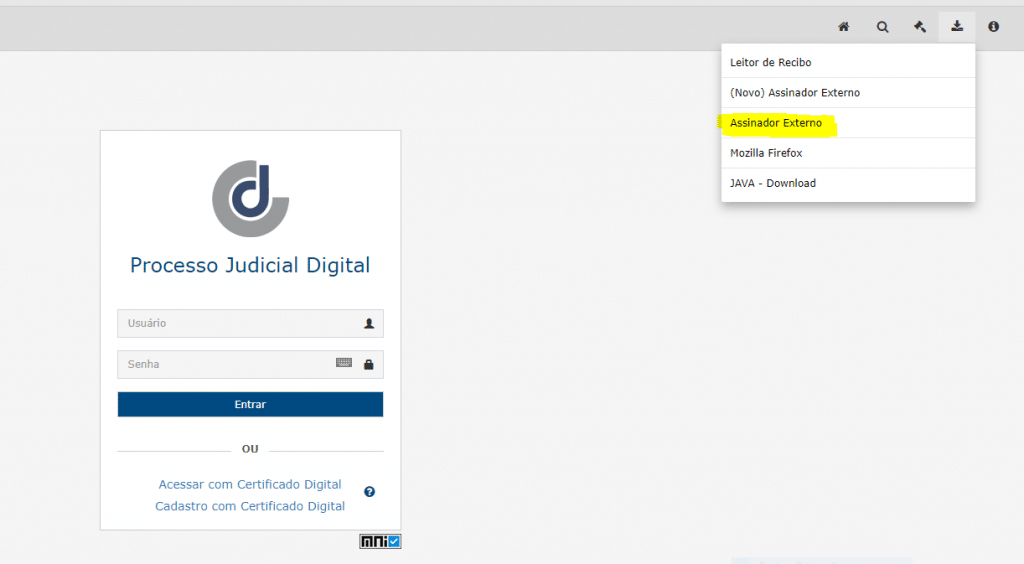Select Mozilla Firefox download entry
Screen dimensions: 1024x564
[x=848, y=153]
